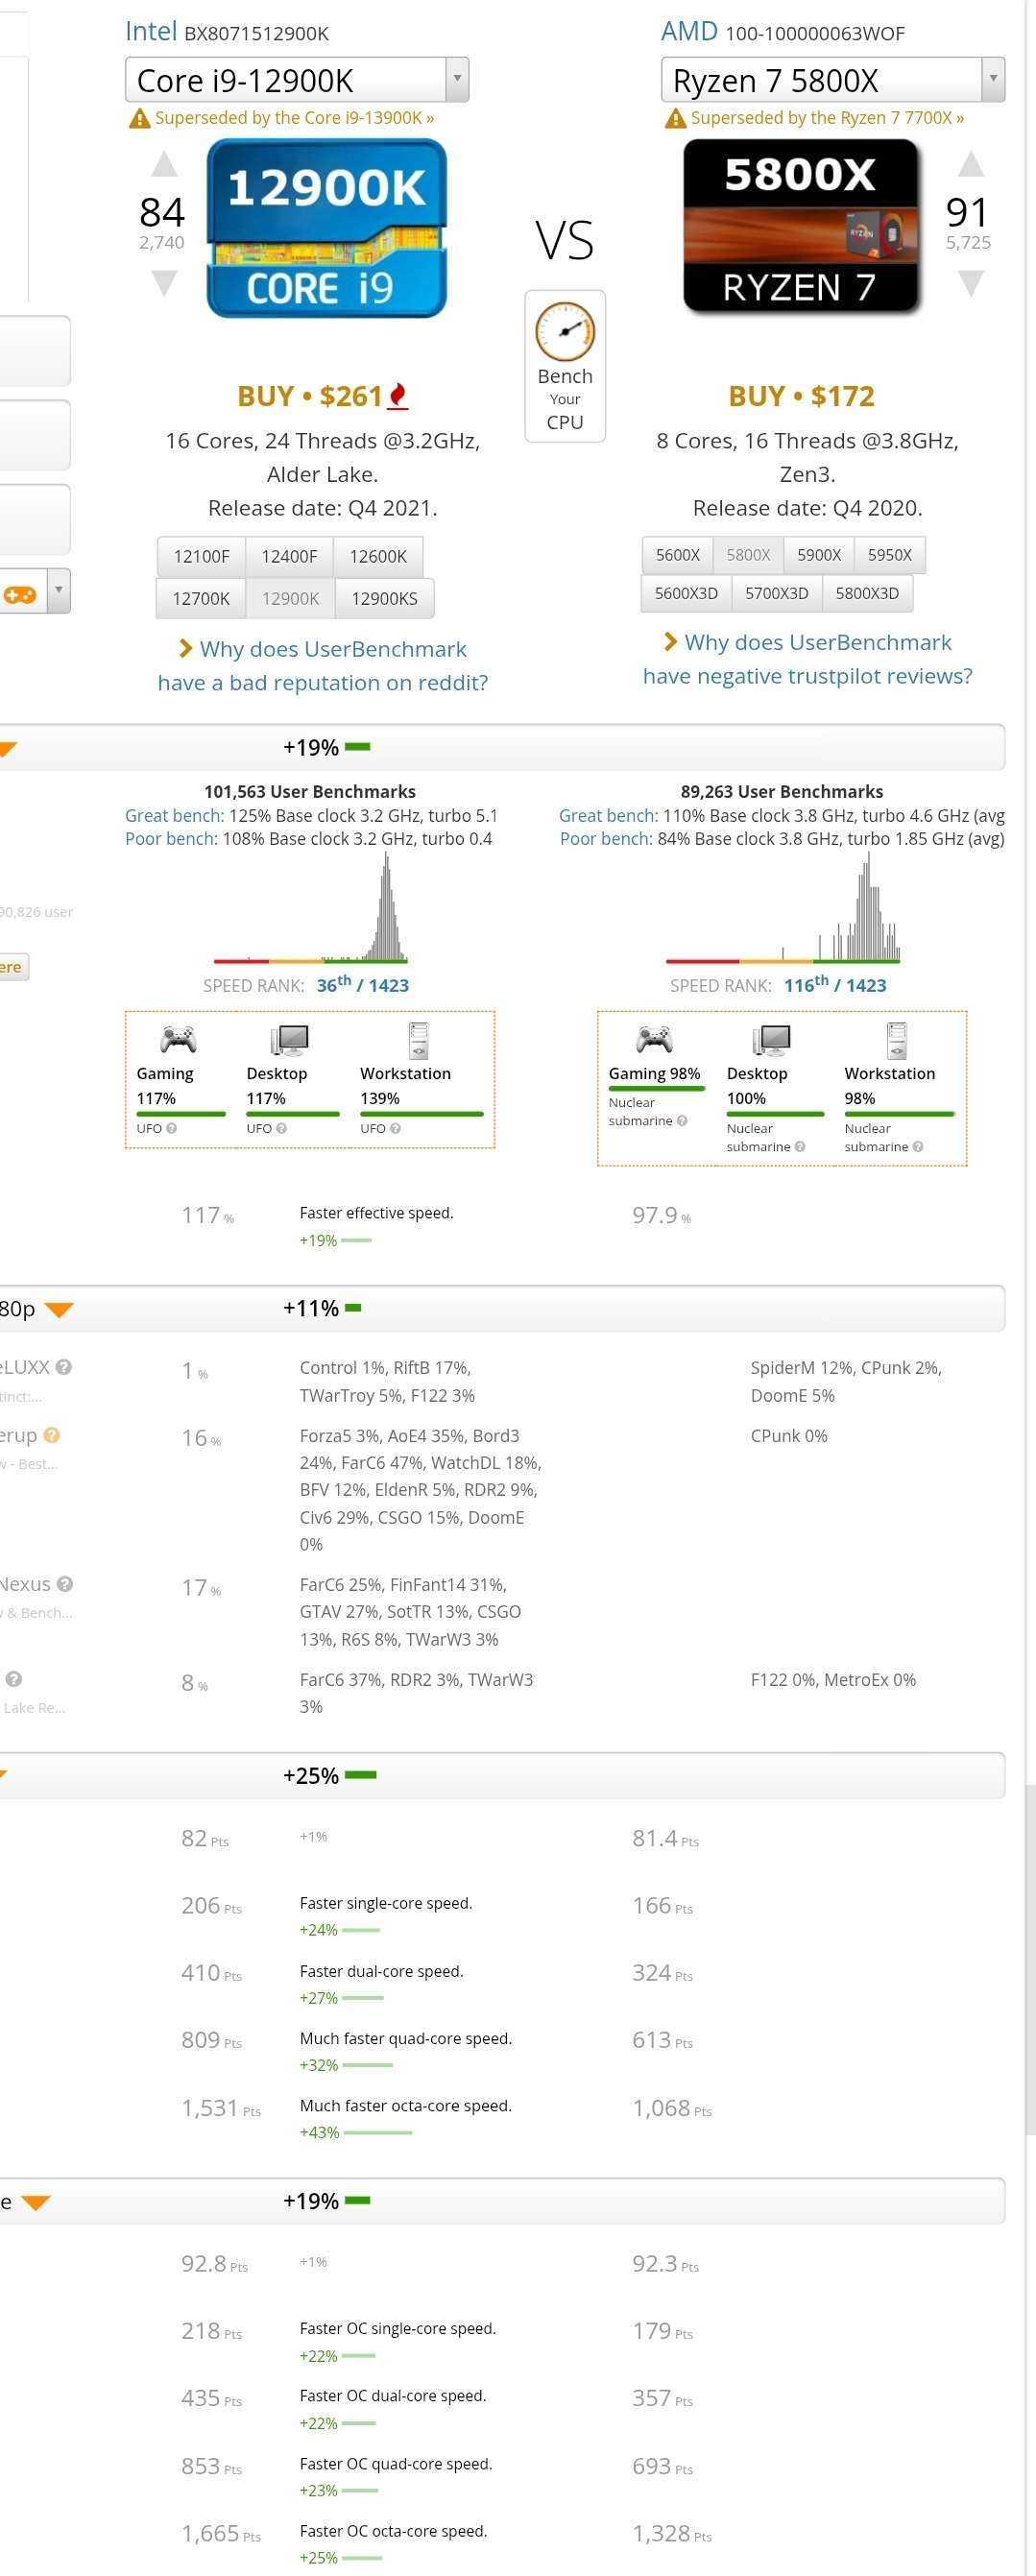The width and height of the screenshot is (1036, 2576).
Task: Click BUY $172 for the AMD CPU
Action: point(801,396)
